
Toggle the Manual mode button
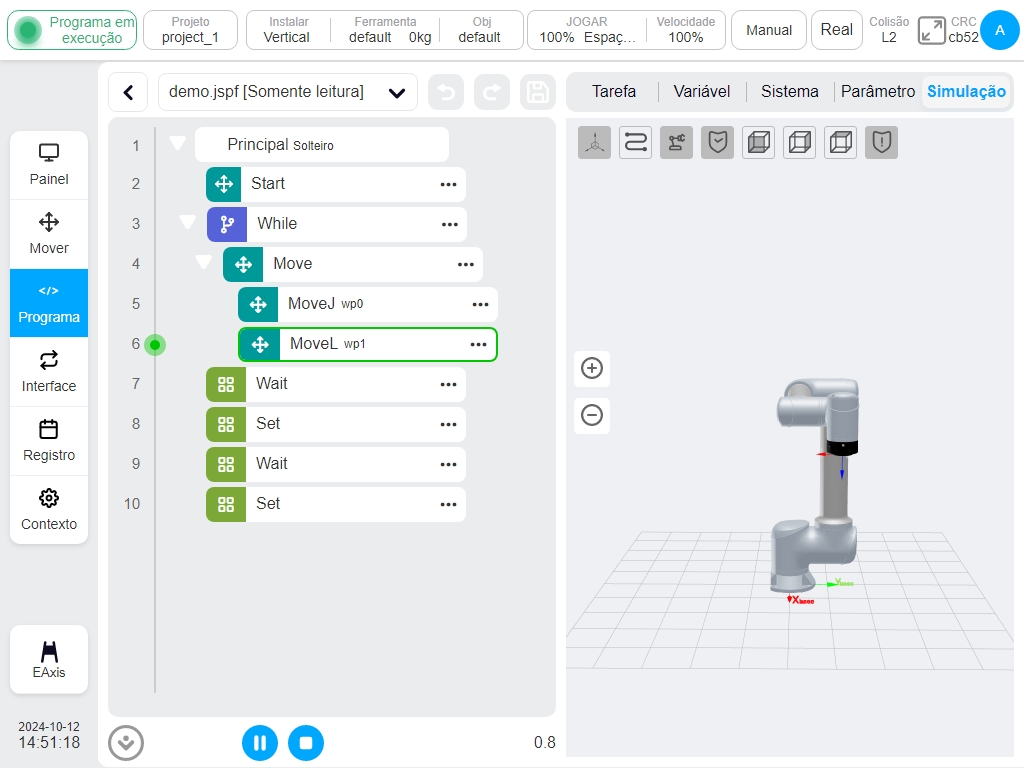pos(769,30)
